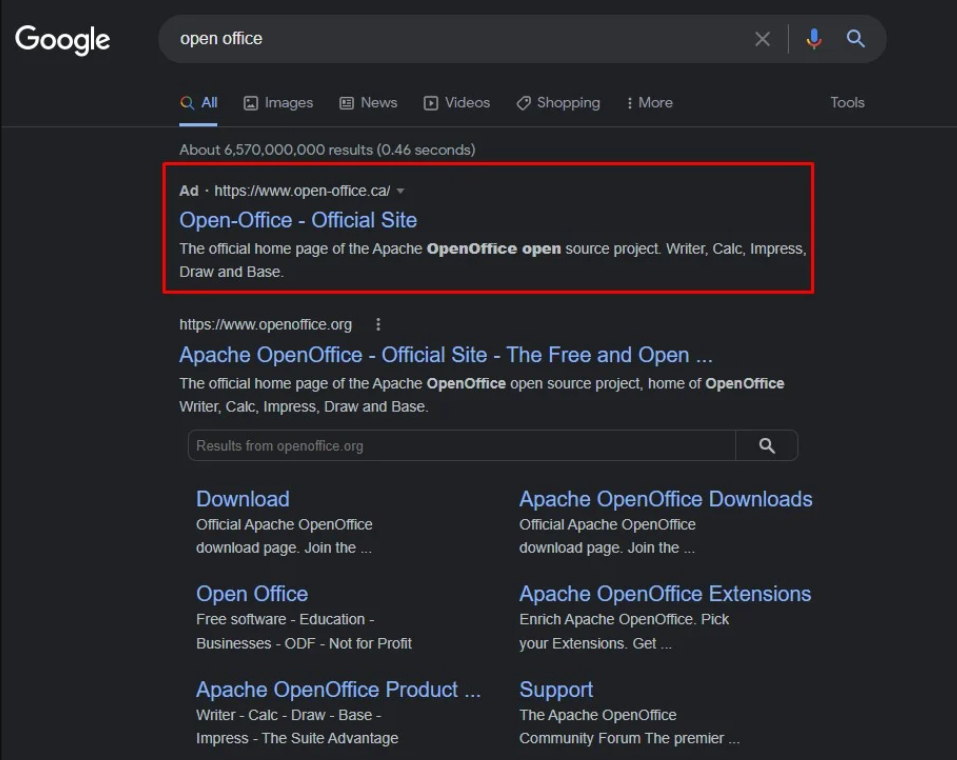
Task: Select the All results tab
Action: tap(198, 103)
